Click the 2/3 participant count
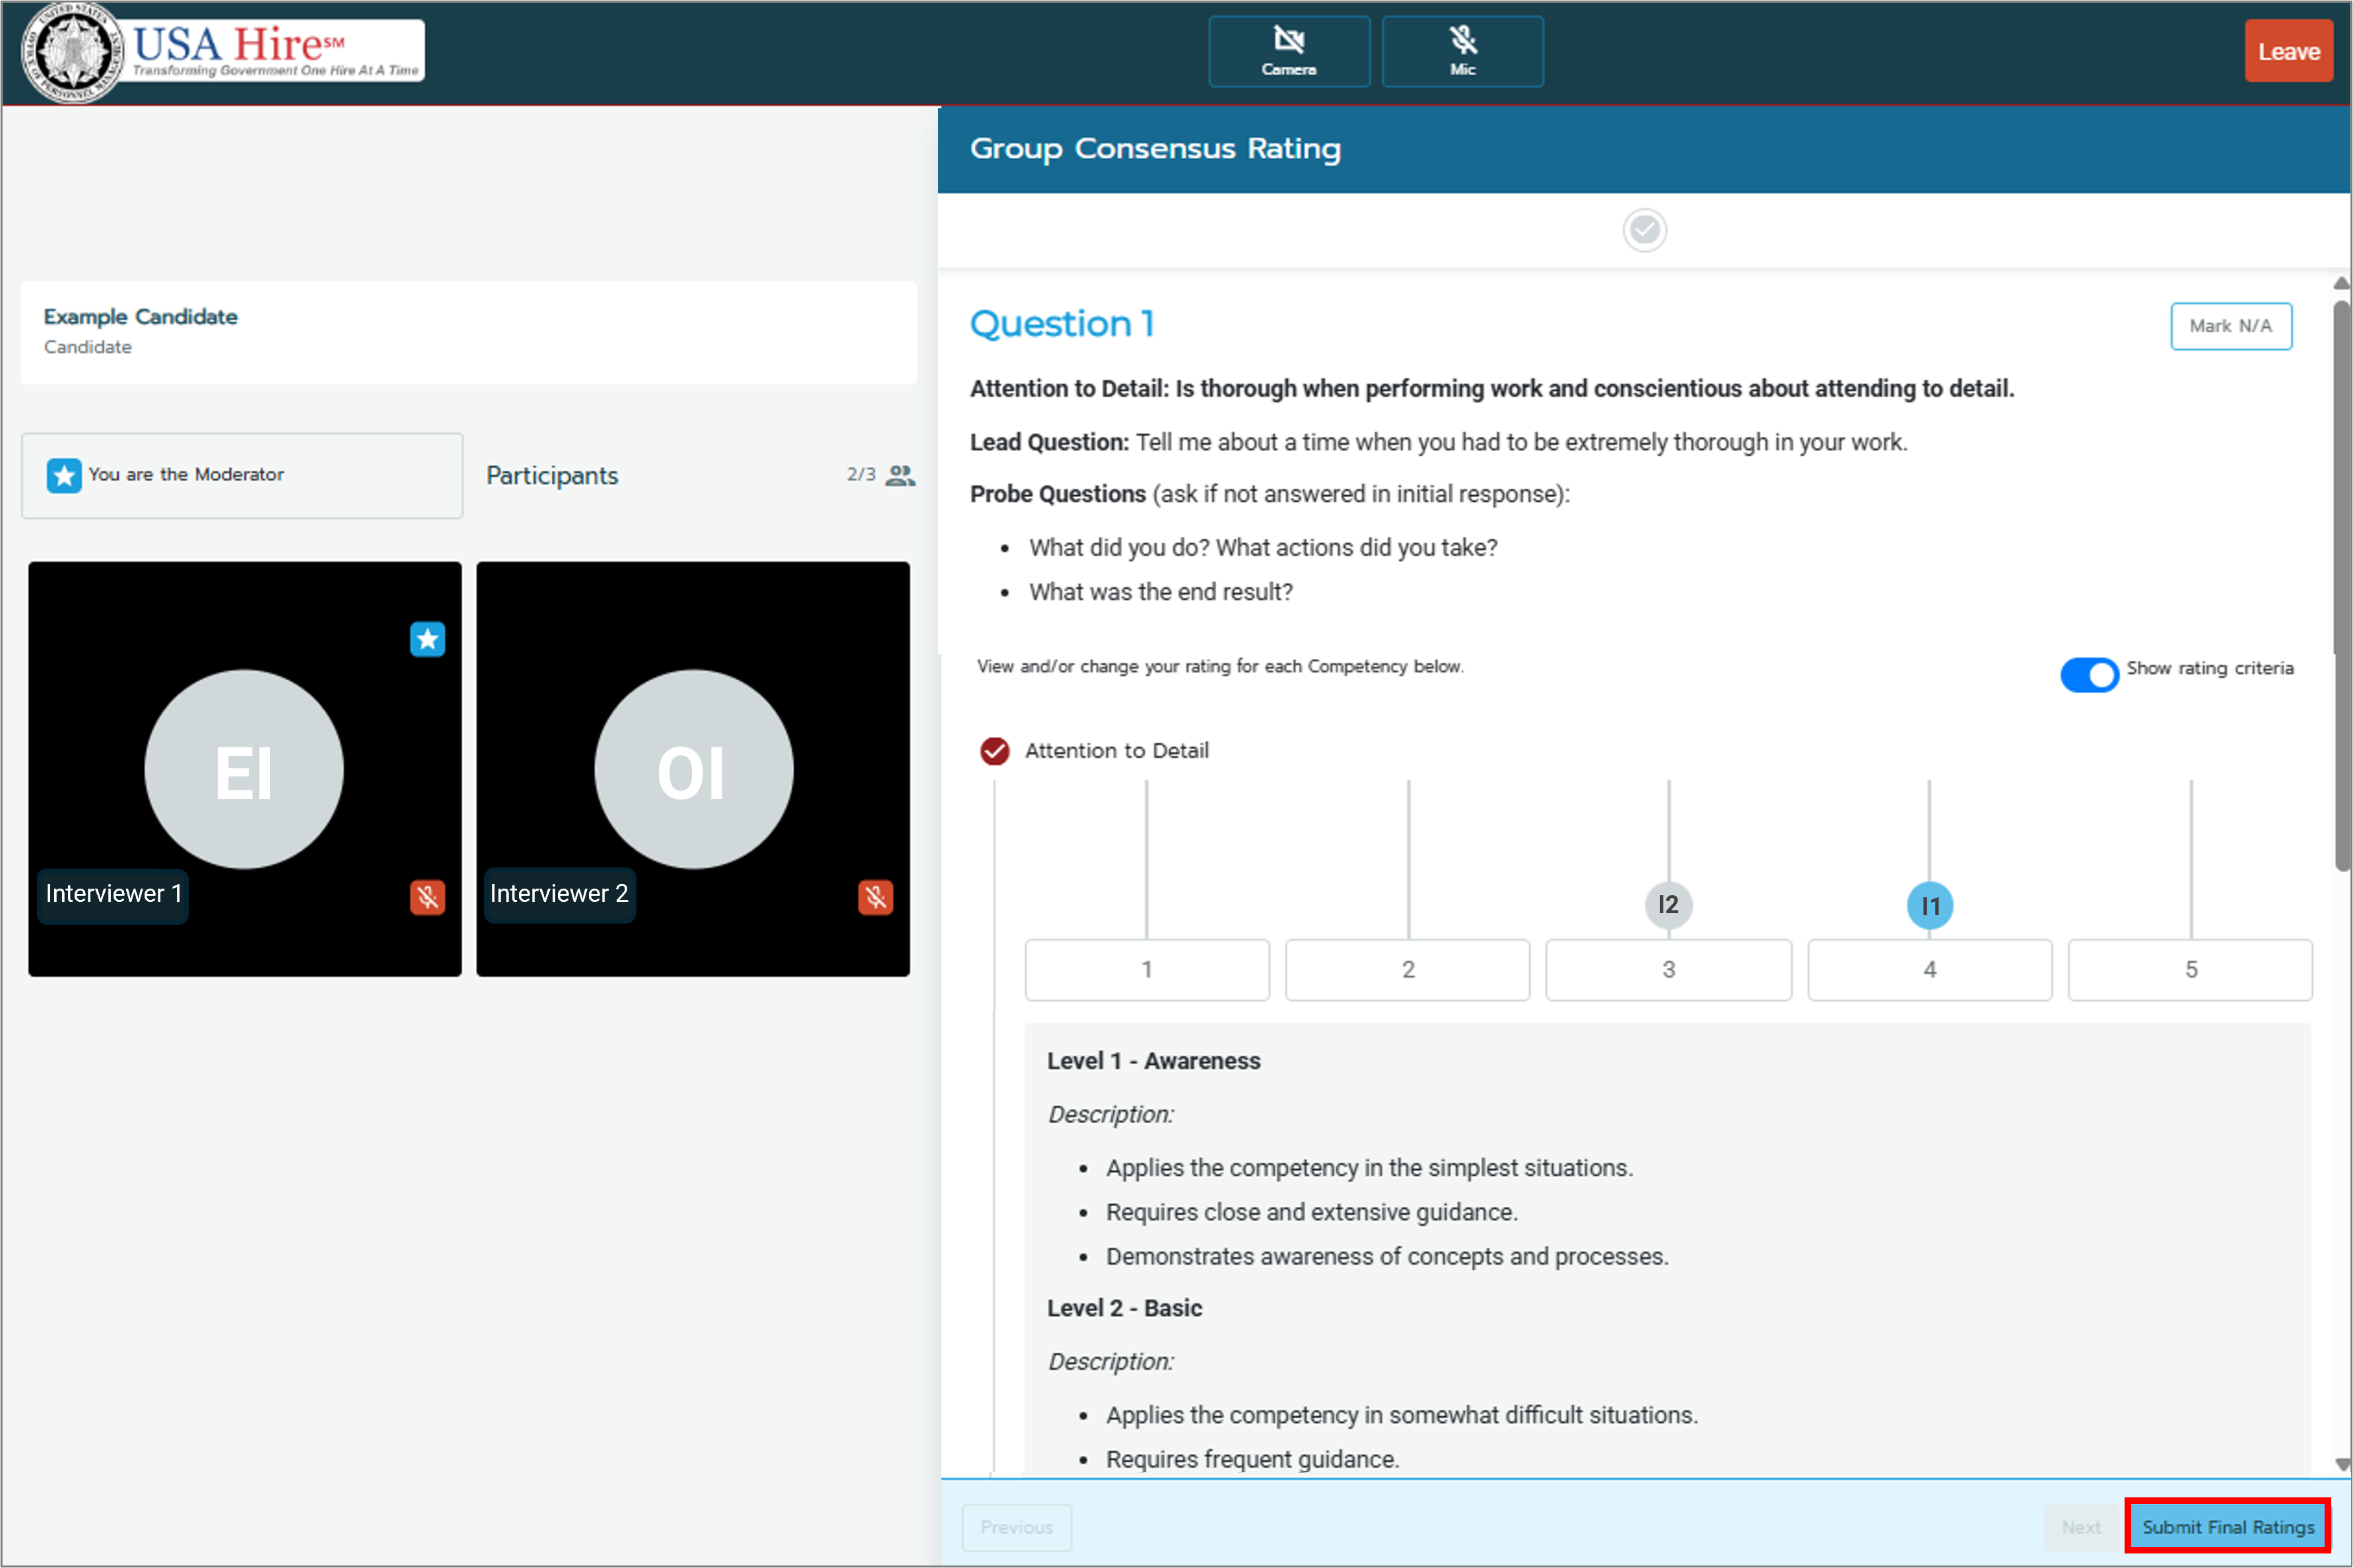This screenshot has height=1568, width=2353. (x=861, y=474)
